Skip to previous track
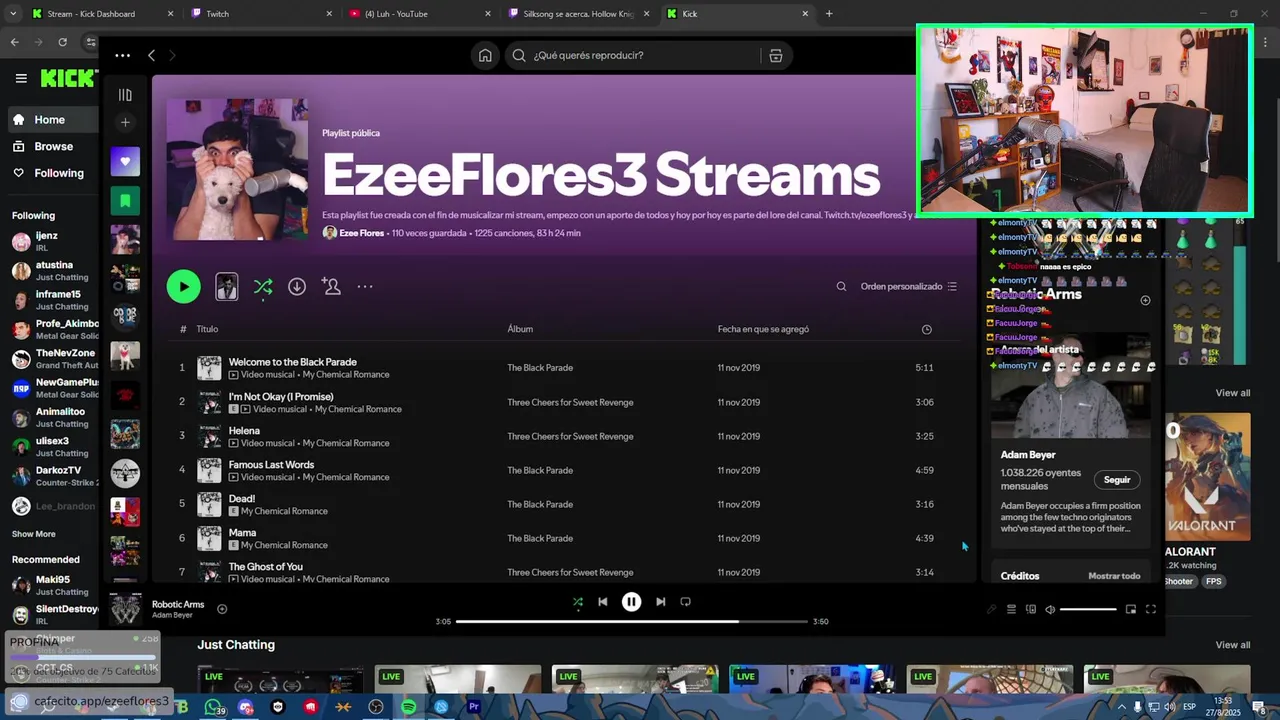This screenshot has width=1280, height=720. (x=603, y=602)
